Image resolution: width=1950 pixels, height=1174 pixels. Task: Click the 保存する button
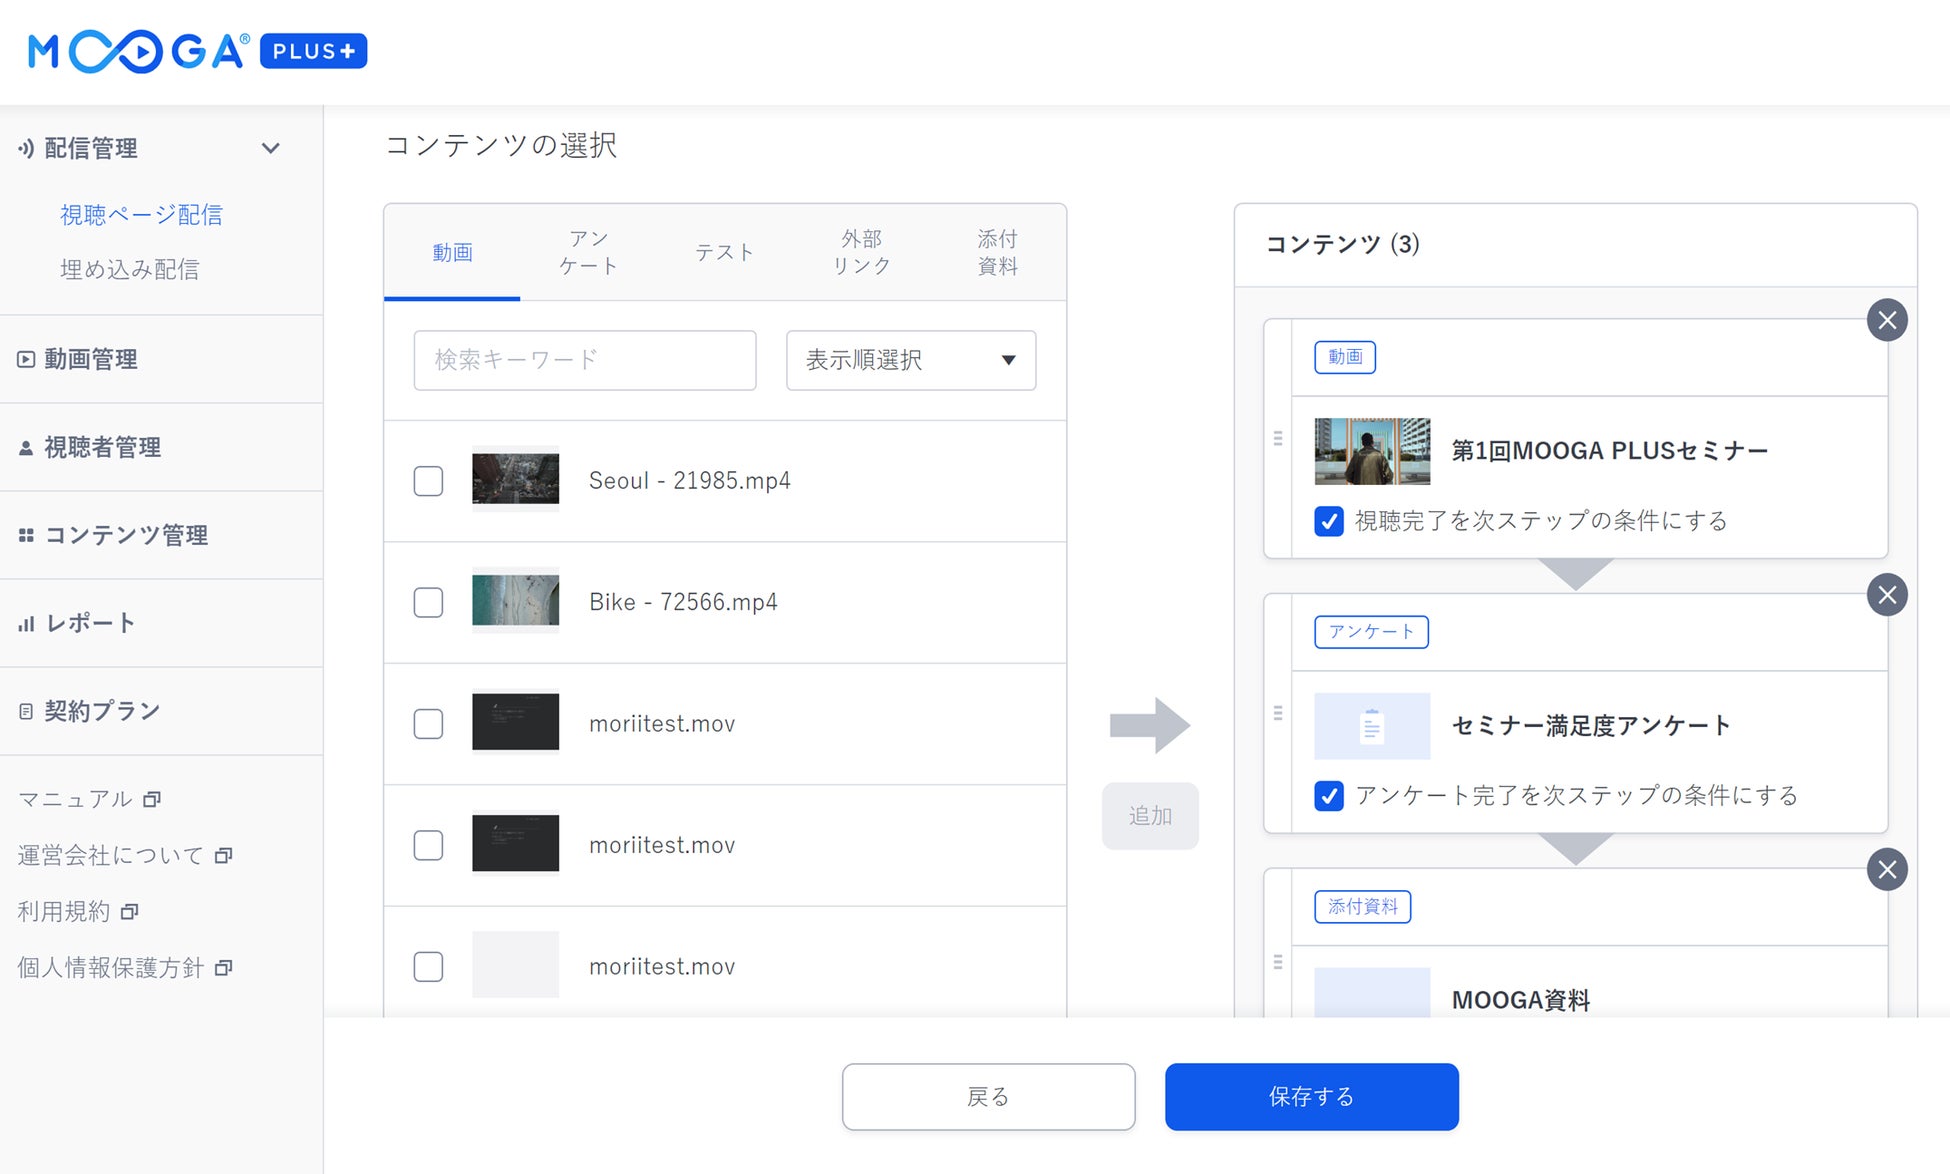click(x=1311, y=1097)
